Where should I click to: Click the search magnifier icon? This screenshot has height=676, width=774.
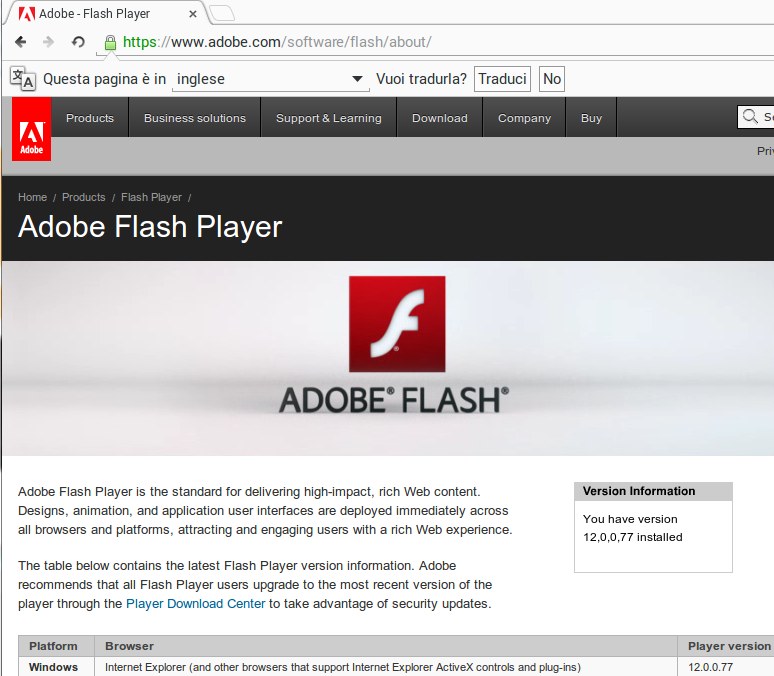tap(750, 117)
